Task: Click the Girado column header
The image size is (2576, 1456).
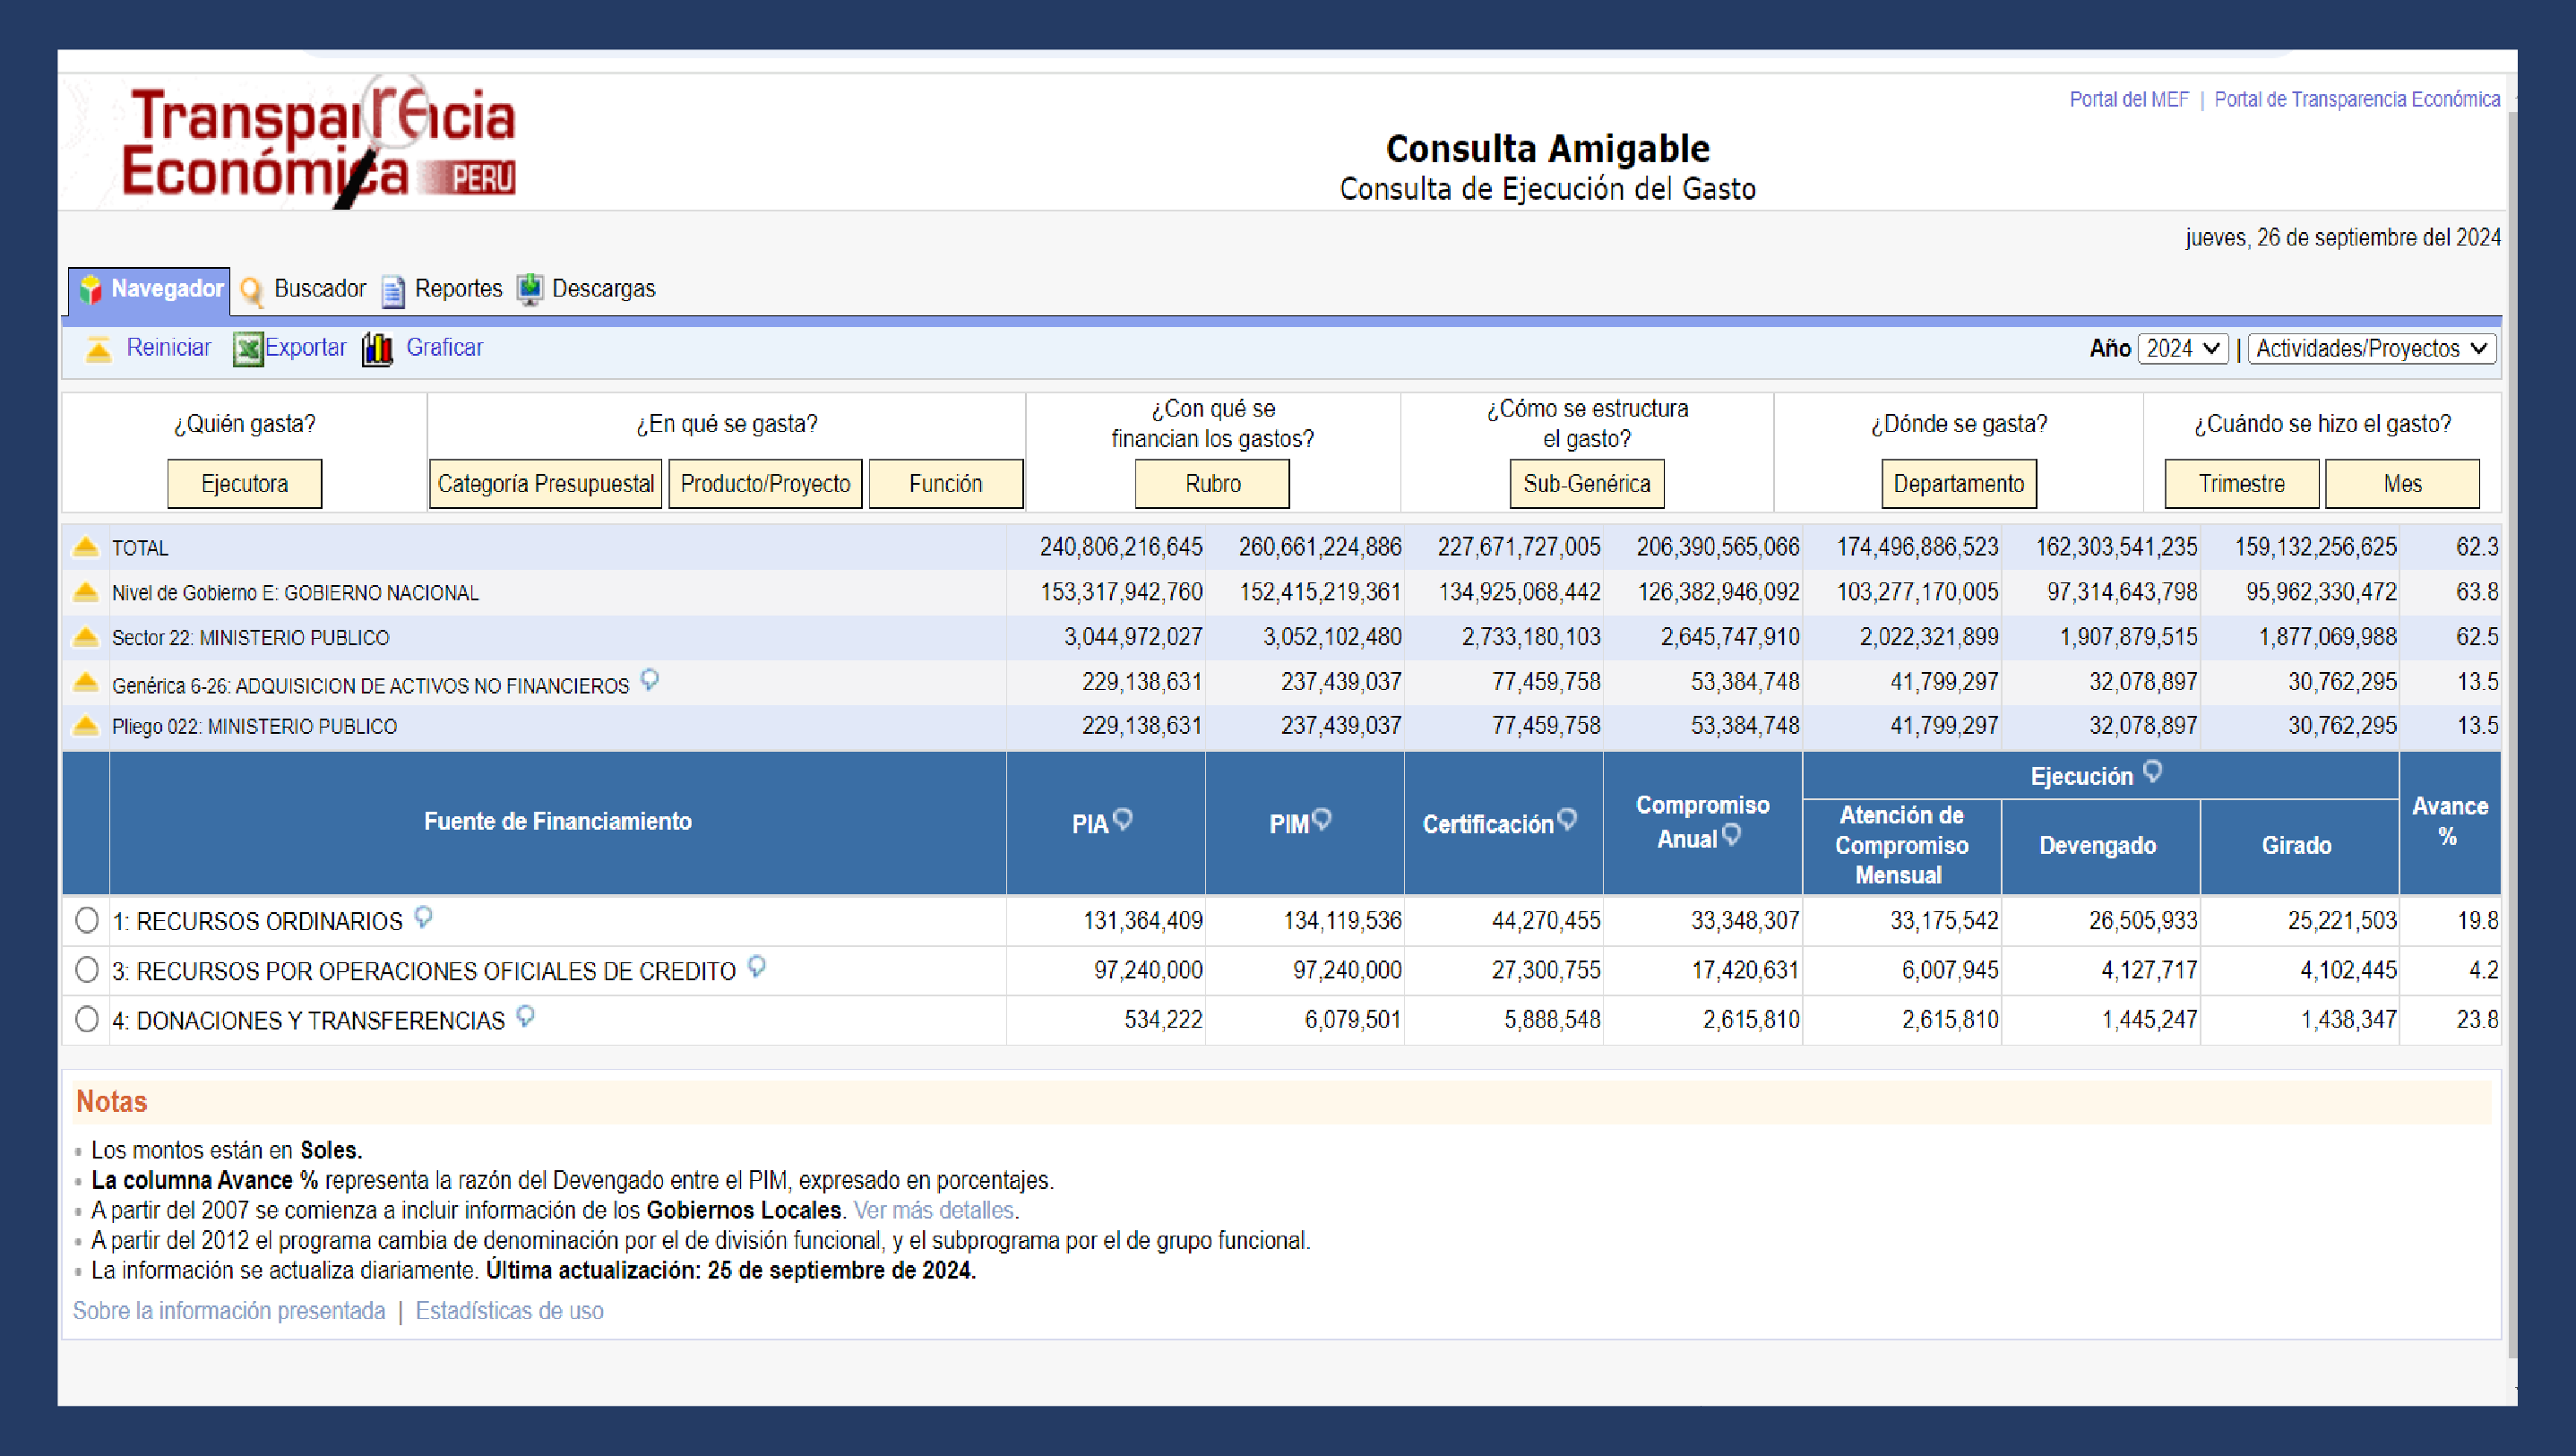Action: 2297,846
